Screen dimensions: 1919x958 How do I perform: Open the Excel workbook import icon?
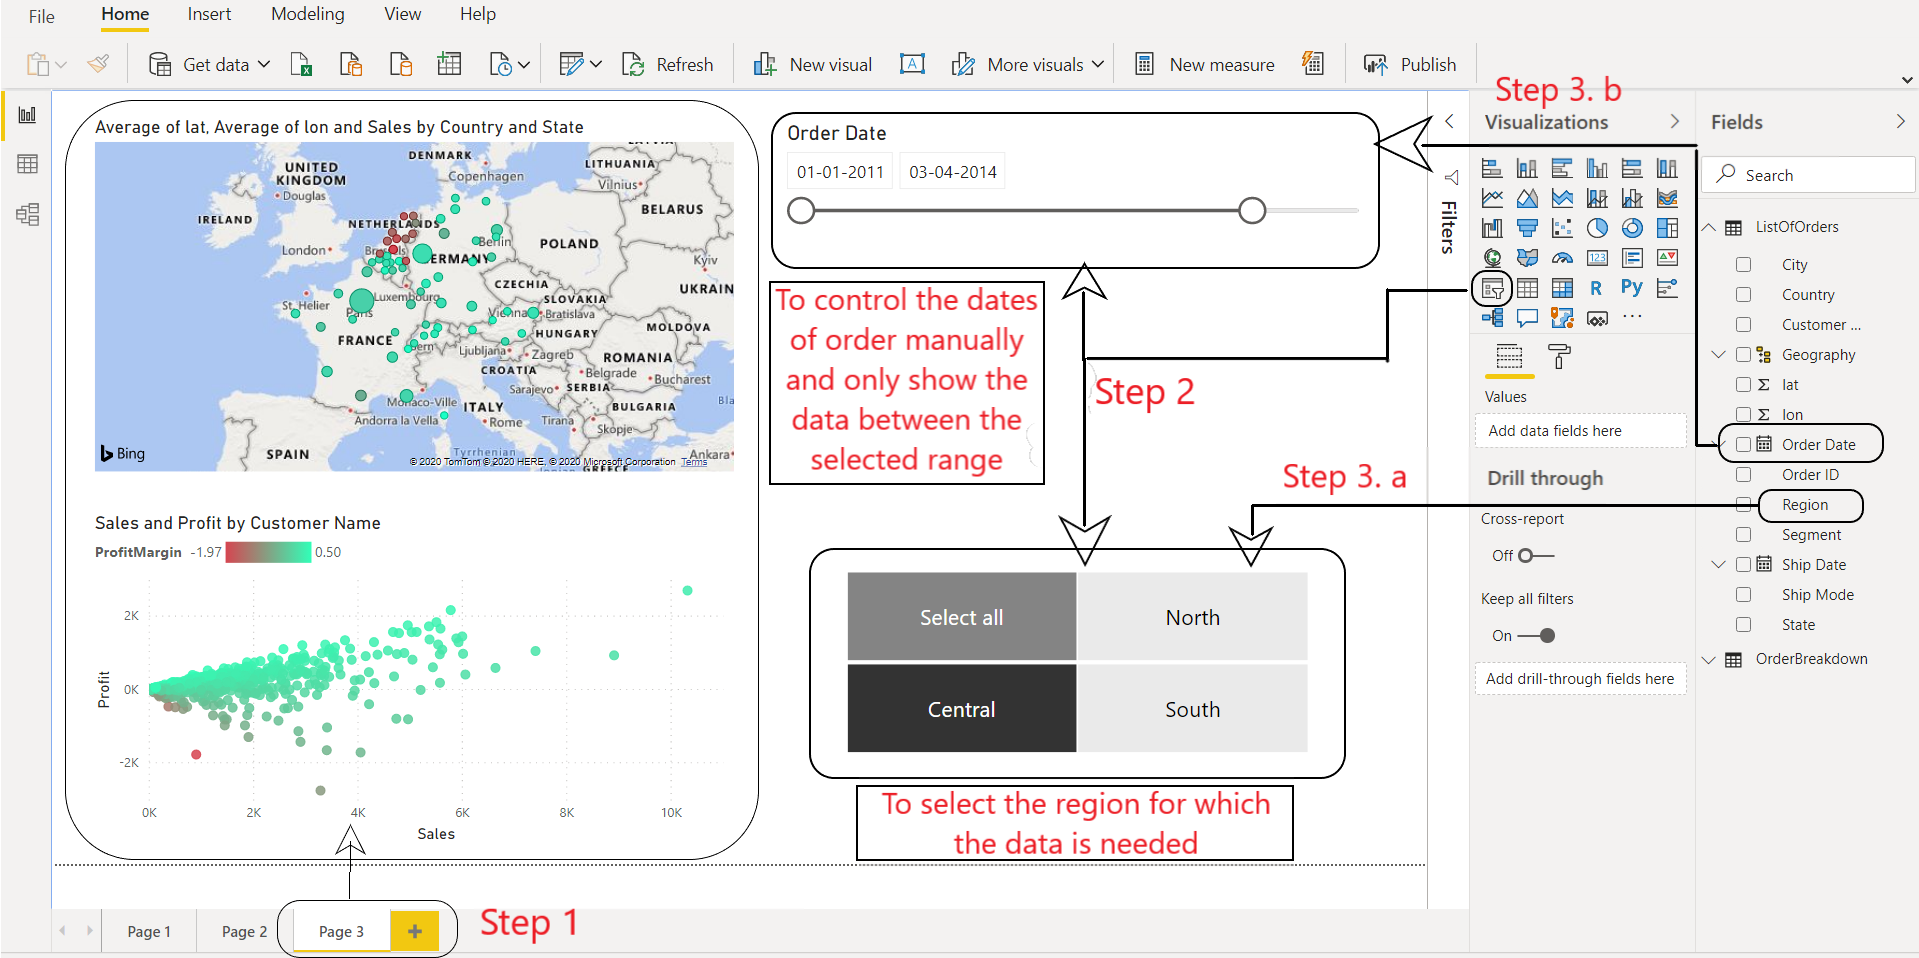301,65
